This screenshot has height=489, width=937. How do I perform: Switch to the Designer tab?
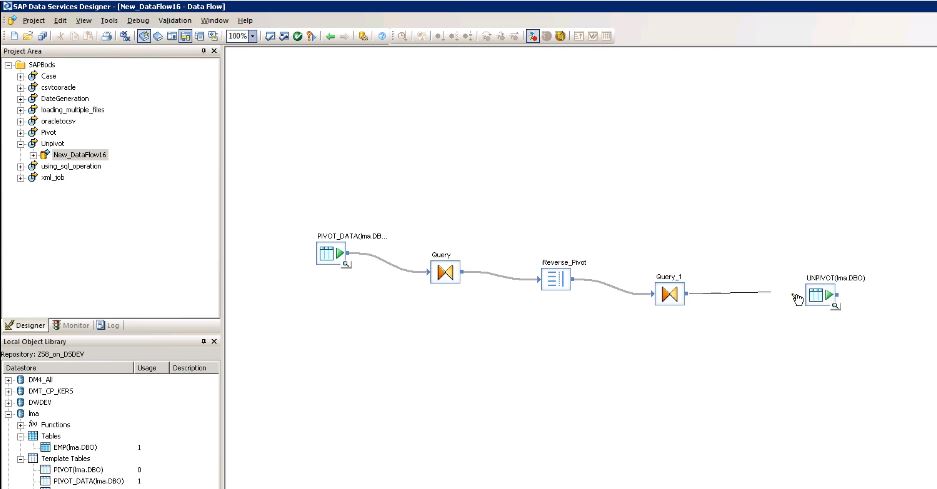(x=25, y=325)
